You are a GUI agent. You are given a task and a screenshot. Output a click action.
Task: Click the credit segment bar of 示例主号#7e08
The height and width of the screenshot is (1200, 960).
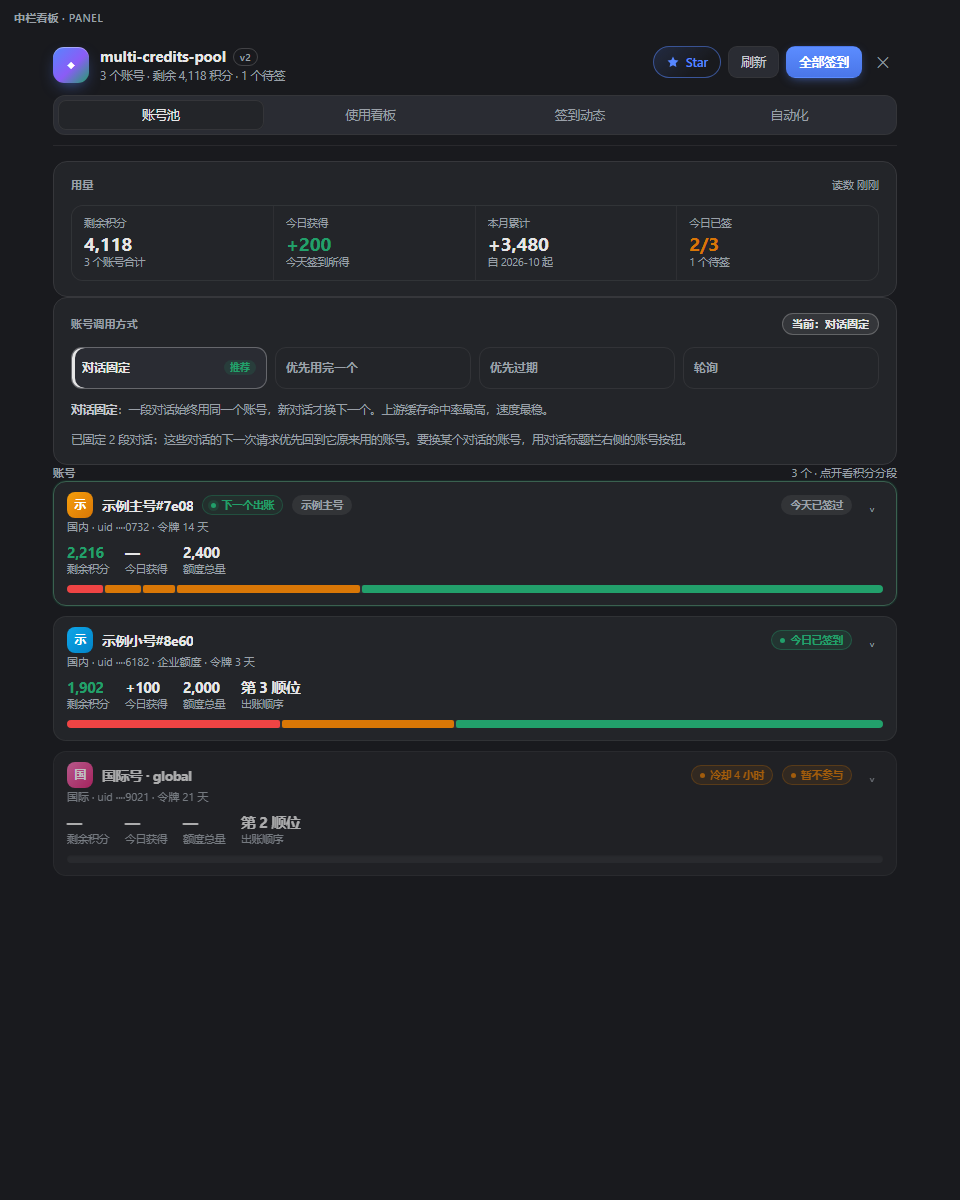click(475, 589)
